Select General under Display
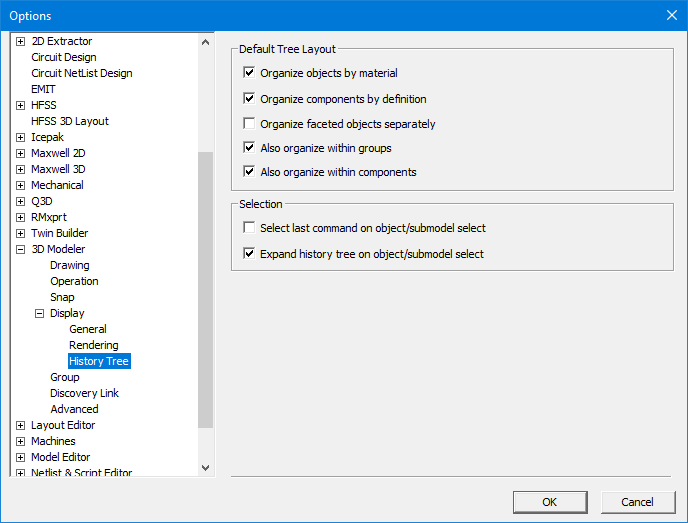 [88, 329]
